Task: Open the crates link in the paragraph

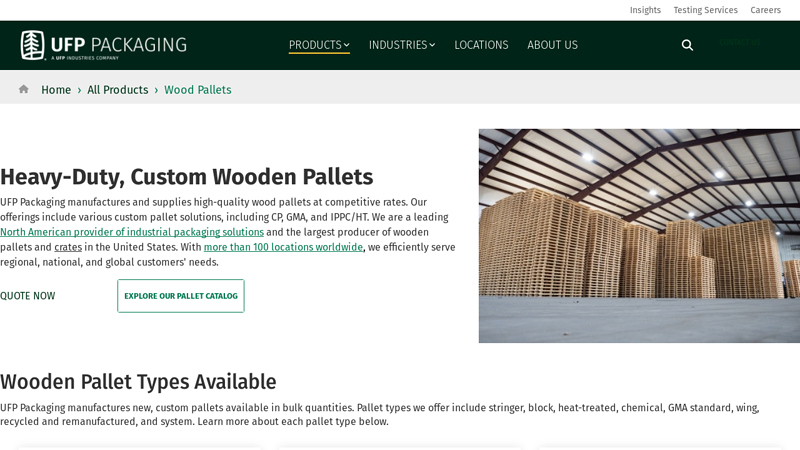Action: click(x=68, y=247)
